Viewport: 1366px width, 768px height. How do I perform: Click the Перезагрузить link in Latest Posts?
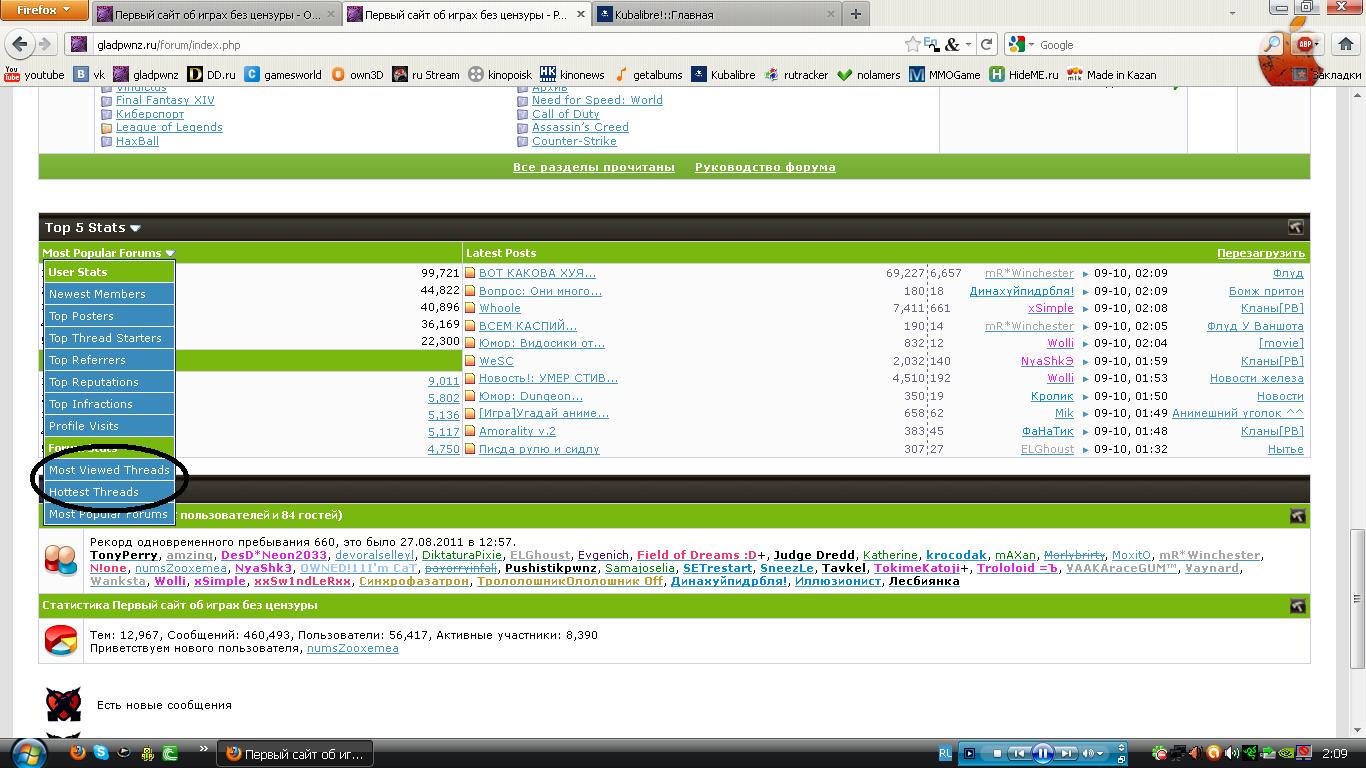1260,254
